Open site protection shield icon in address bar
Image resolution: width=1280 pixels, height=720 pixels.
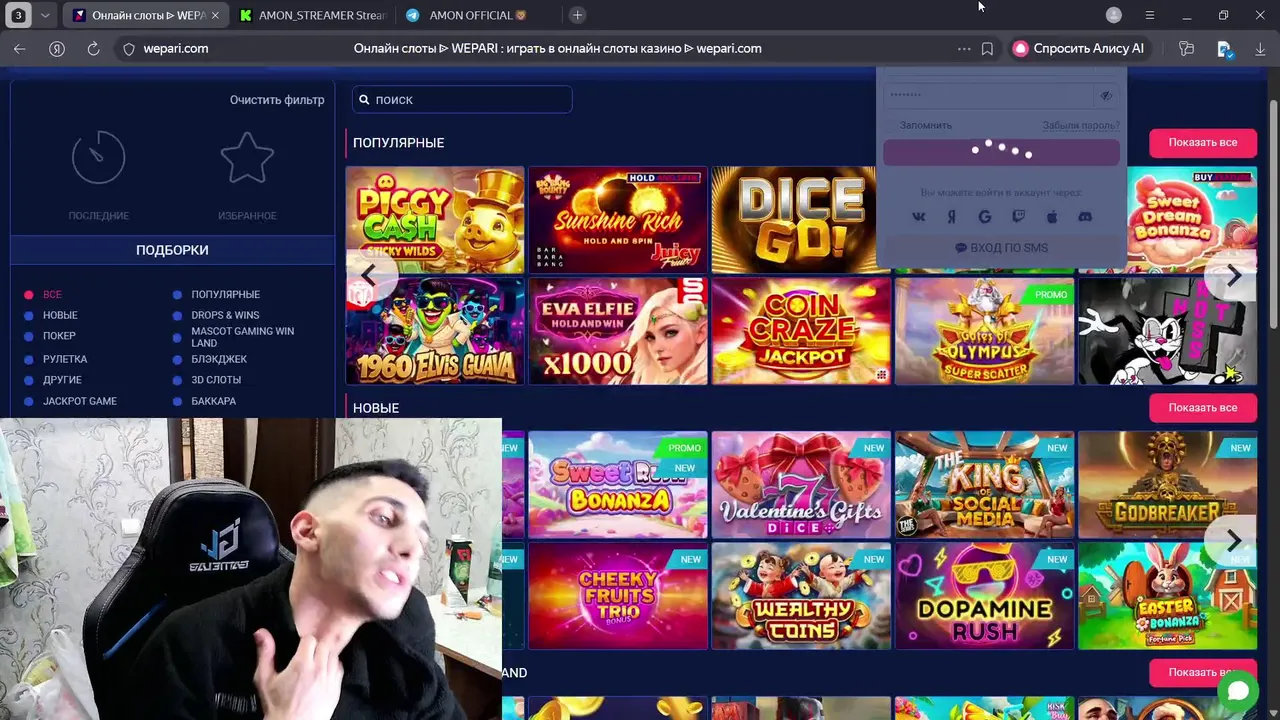coord(128,48)
